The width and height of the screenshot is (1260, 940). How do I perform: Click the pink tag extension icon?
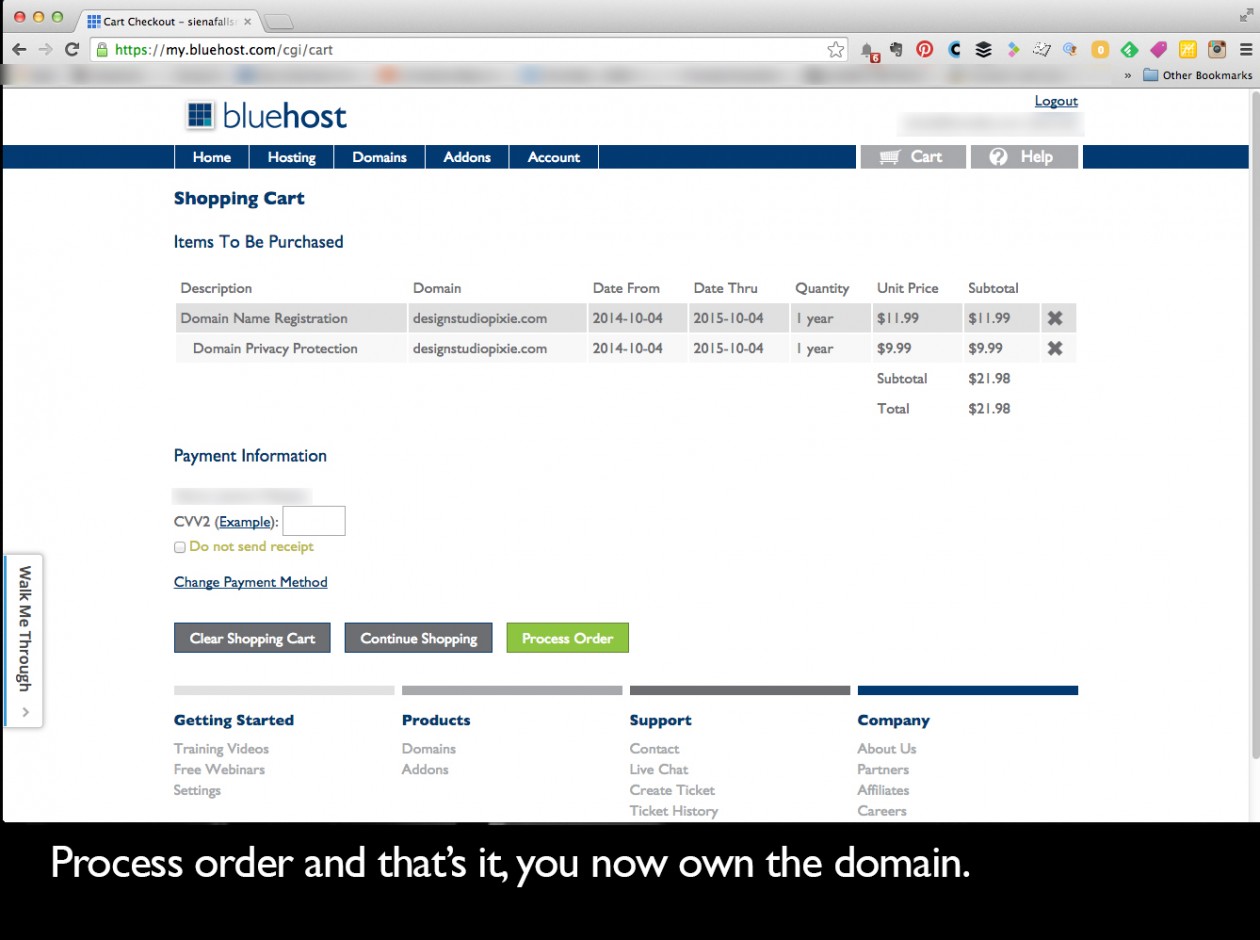coord(1158,48)
